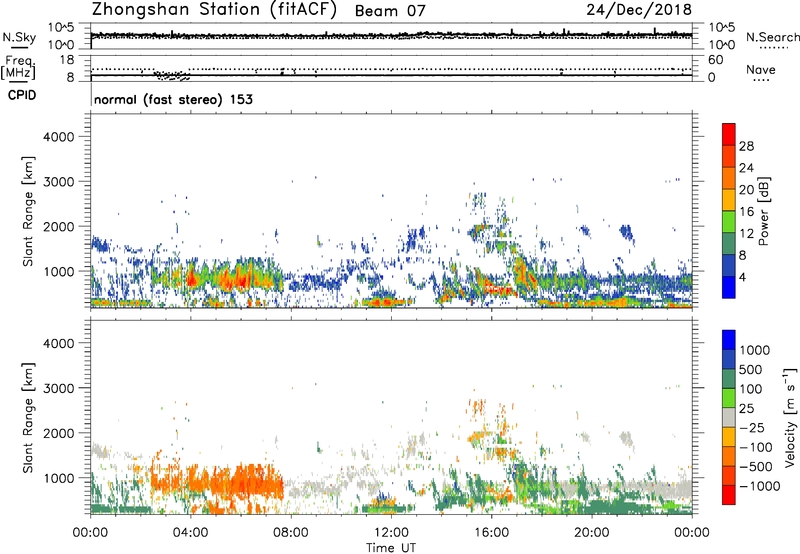Click the 'Zhongshan Station (fitACF)' plot title
800x554 pixels.
click(214, 10)
